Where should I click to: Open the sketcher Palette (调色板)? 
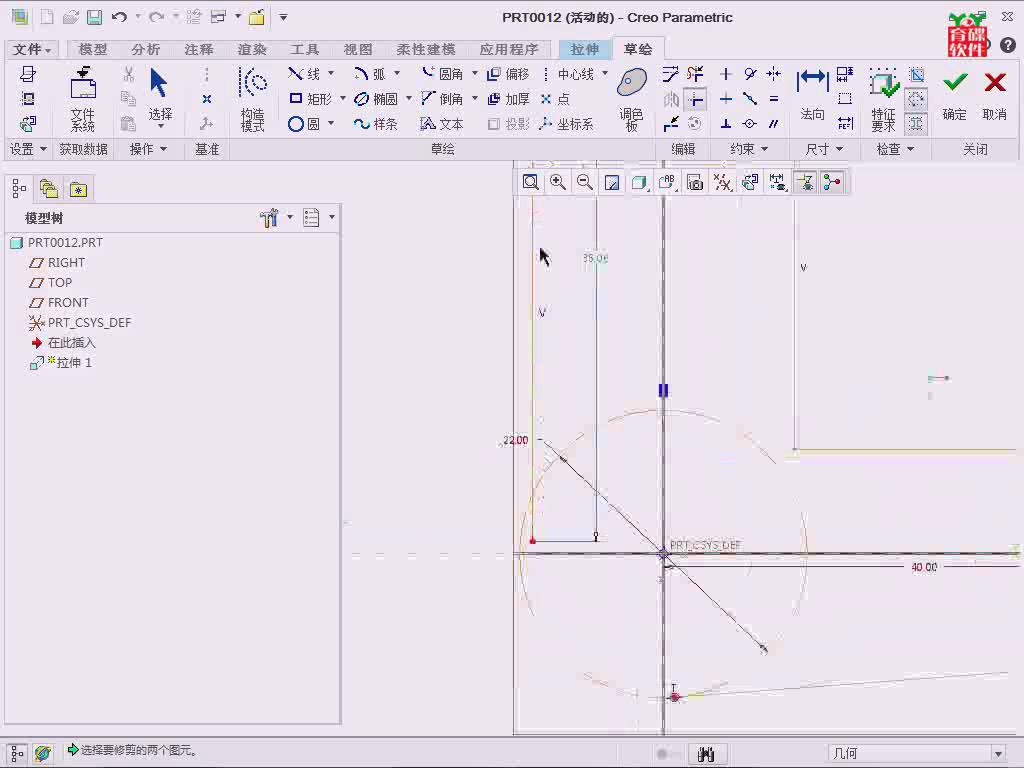pos(632,99)
